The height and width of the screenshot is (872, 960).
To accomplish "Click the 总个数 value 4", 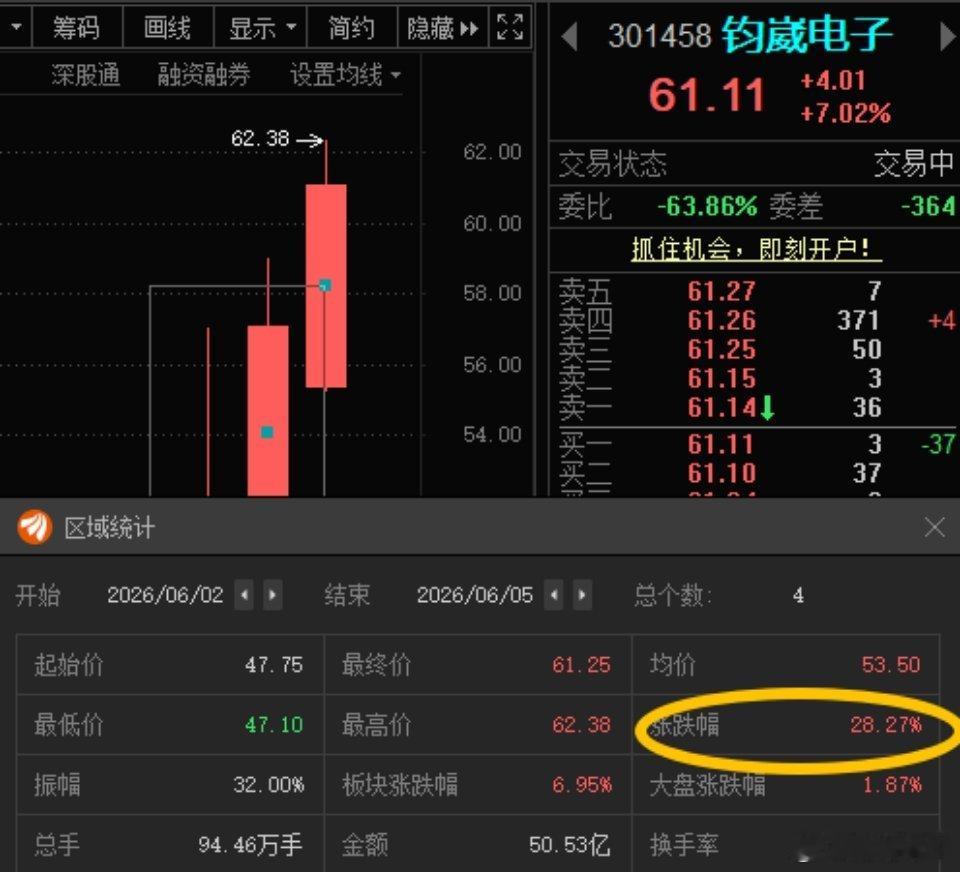I will 798,595.
